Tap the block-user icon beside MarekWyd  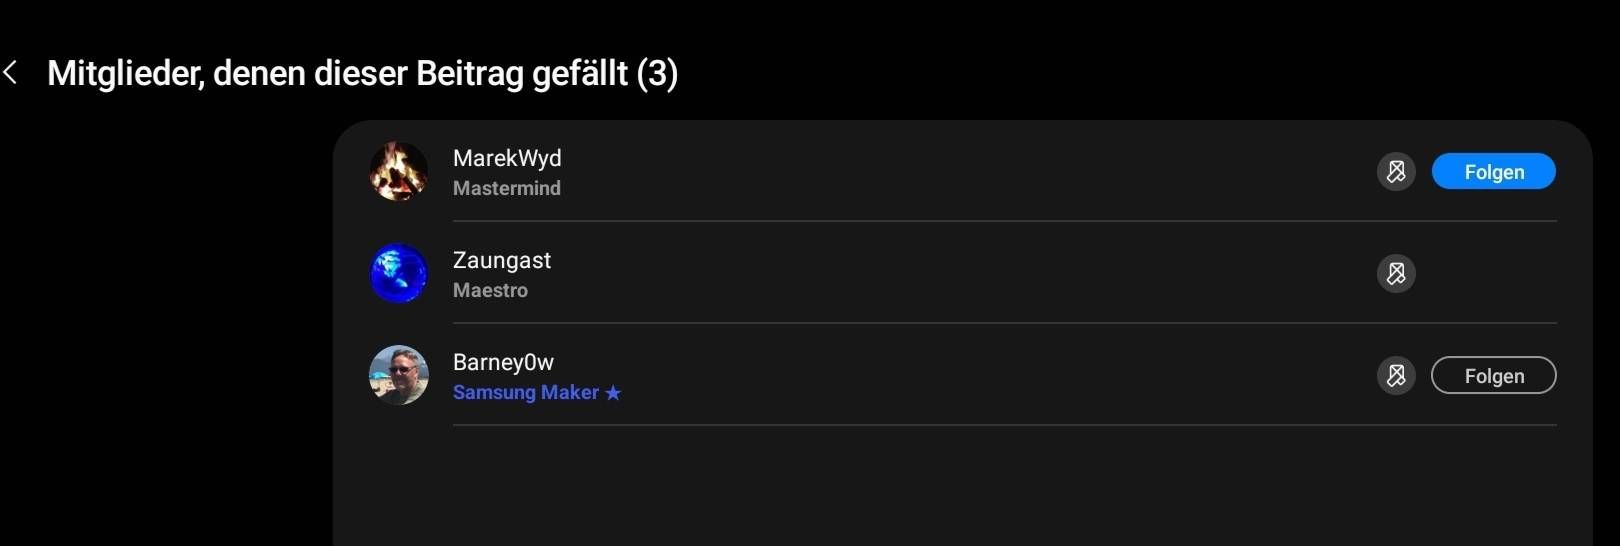[1396, 172]
